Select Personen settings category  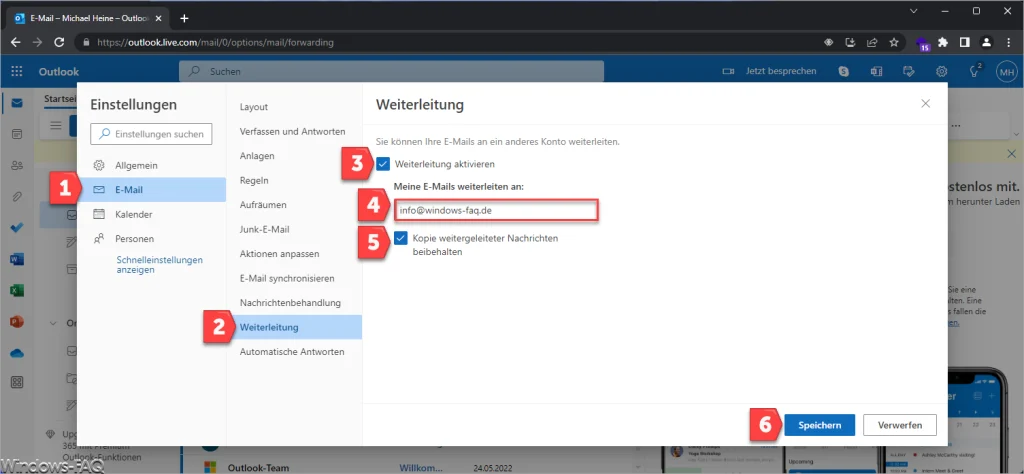[x=152, y=239]
